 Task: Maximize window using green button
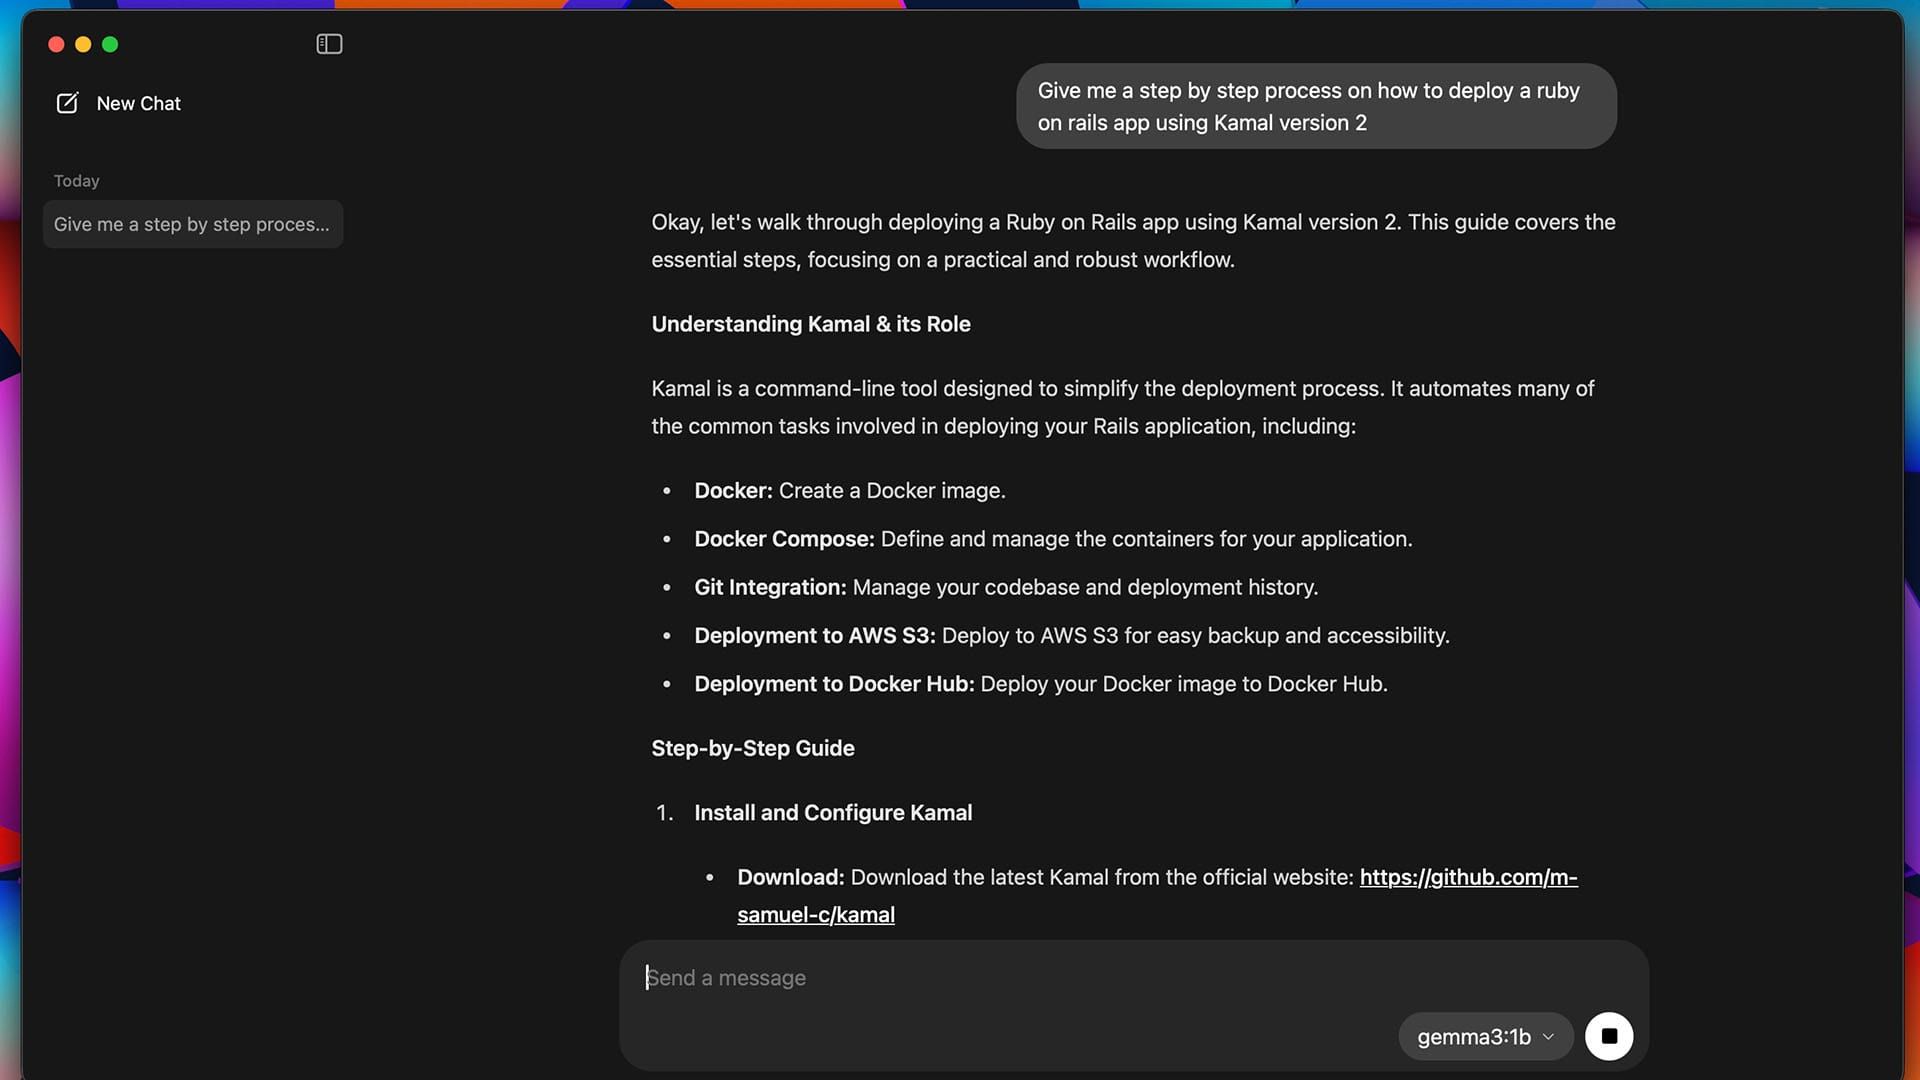click(x=110, y=44)
